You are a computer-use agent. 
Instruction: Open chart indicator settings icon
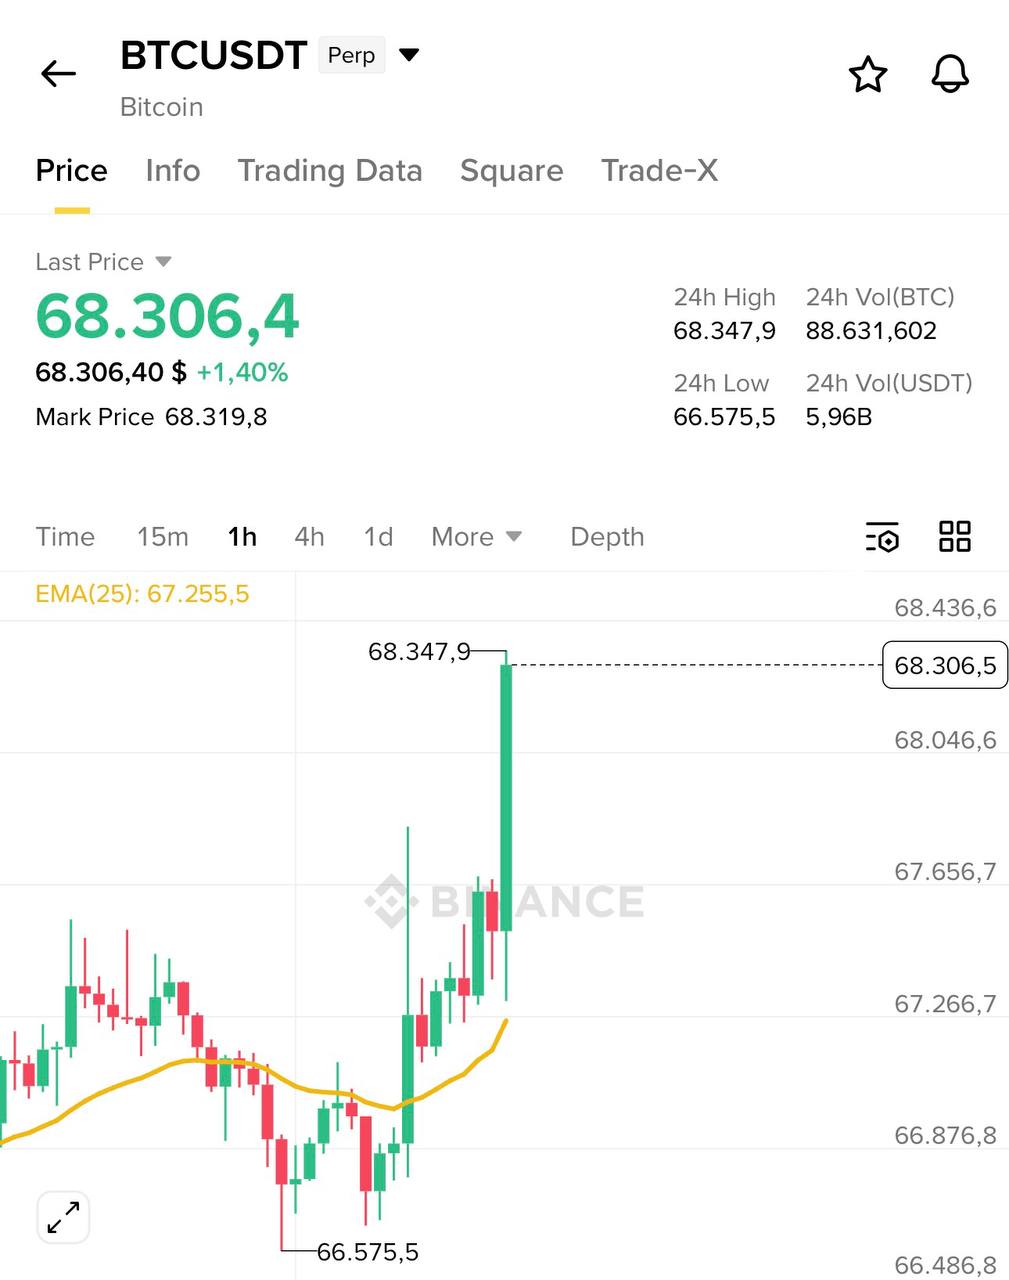(x=882, y=537)
